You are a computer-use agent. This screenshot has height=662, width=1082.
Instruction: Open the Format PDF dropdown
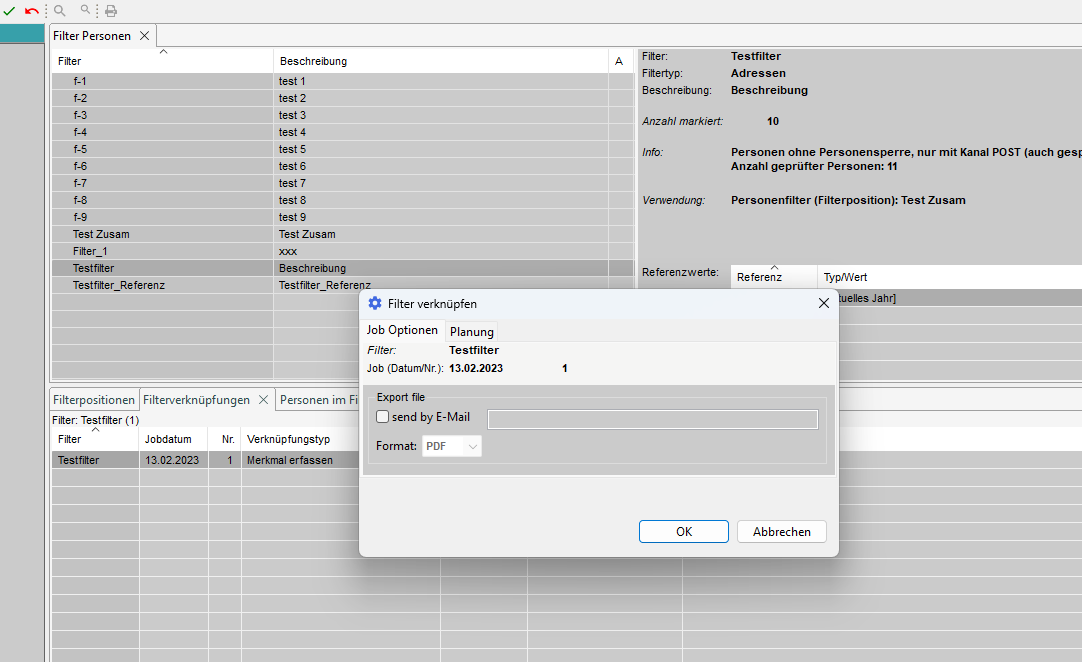452,446
